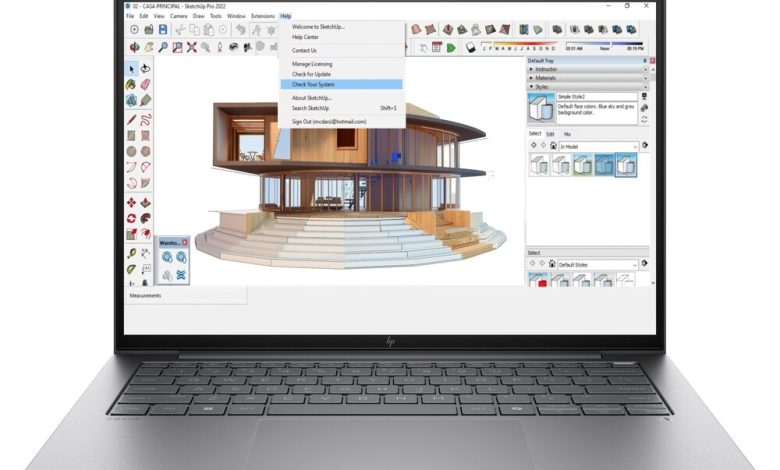This screenshot has width=780, height=470.
Task: Open Extension Warehouse icon
Action: [x=181, y=275]
